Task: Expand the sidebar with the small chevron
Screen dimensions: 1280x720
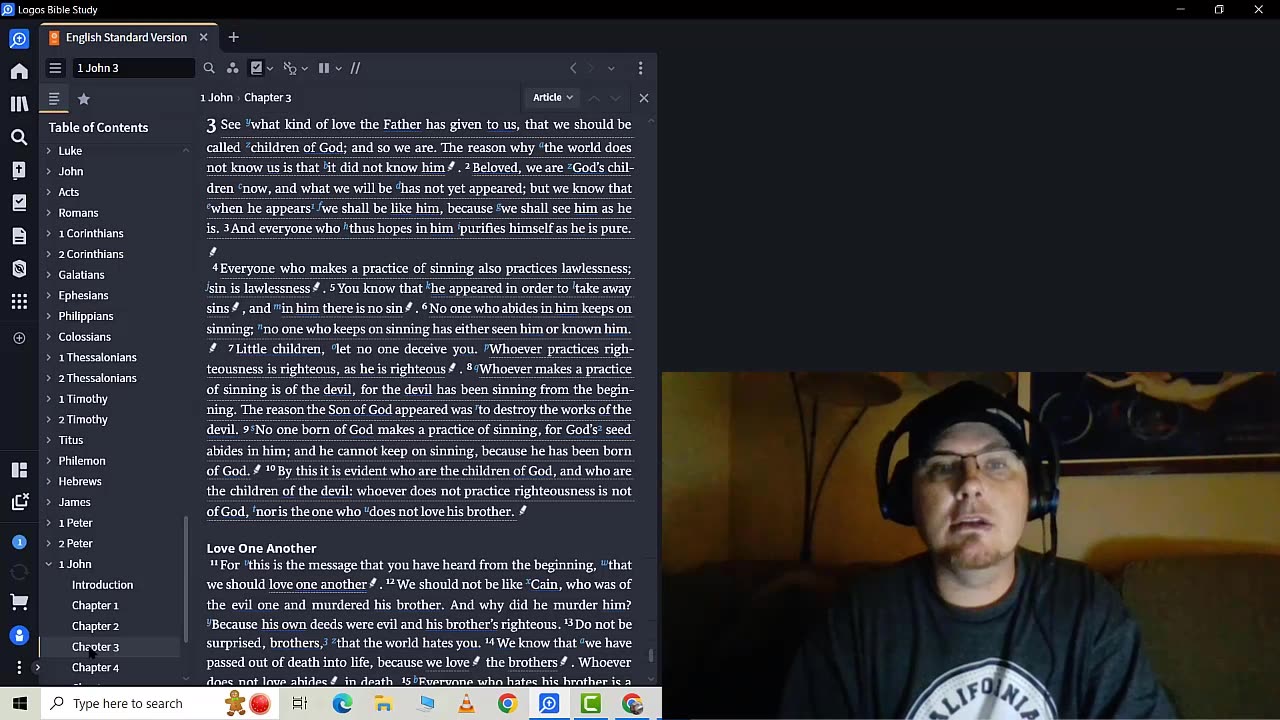Action: (37, 667)
